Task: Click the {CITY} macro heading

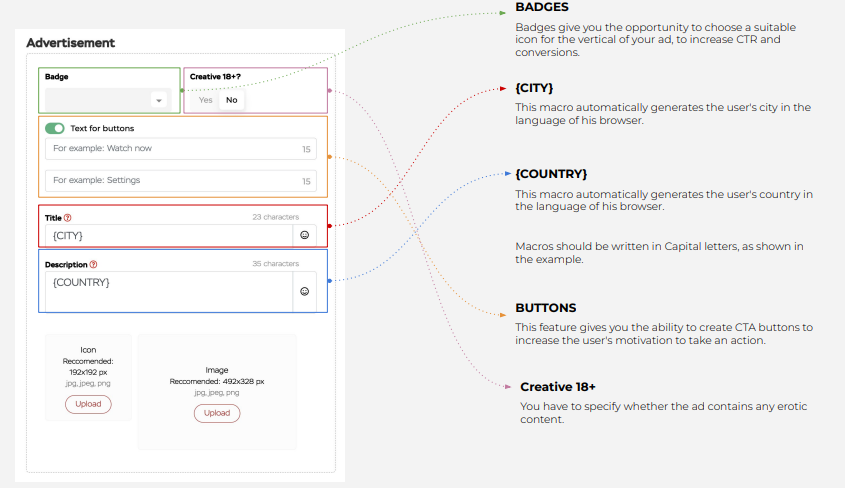Action: 534,88
